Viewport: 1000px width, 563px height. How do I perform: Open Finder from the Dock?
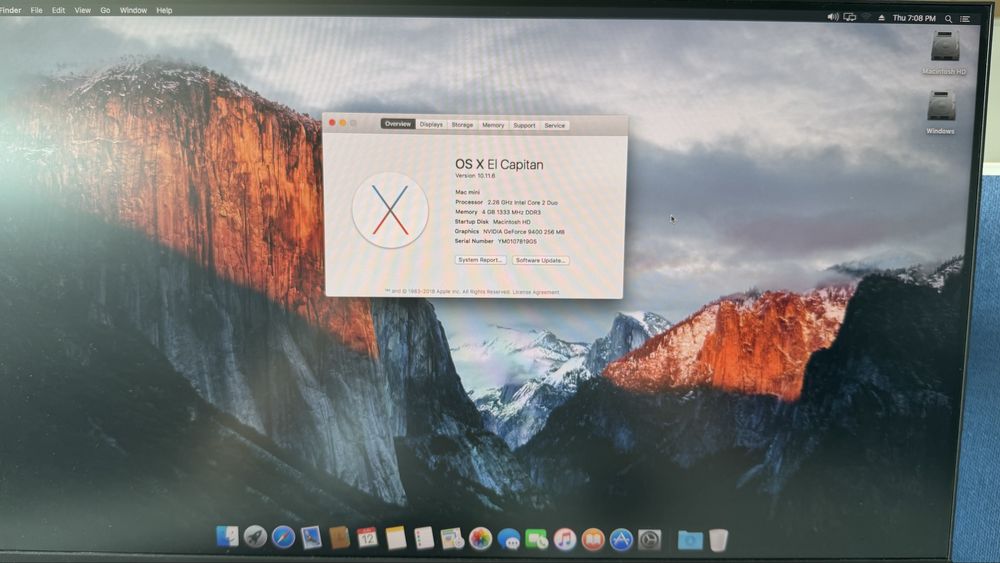tap(227, 537)
